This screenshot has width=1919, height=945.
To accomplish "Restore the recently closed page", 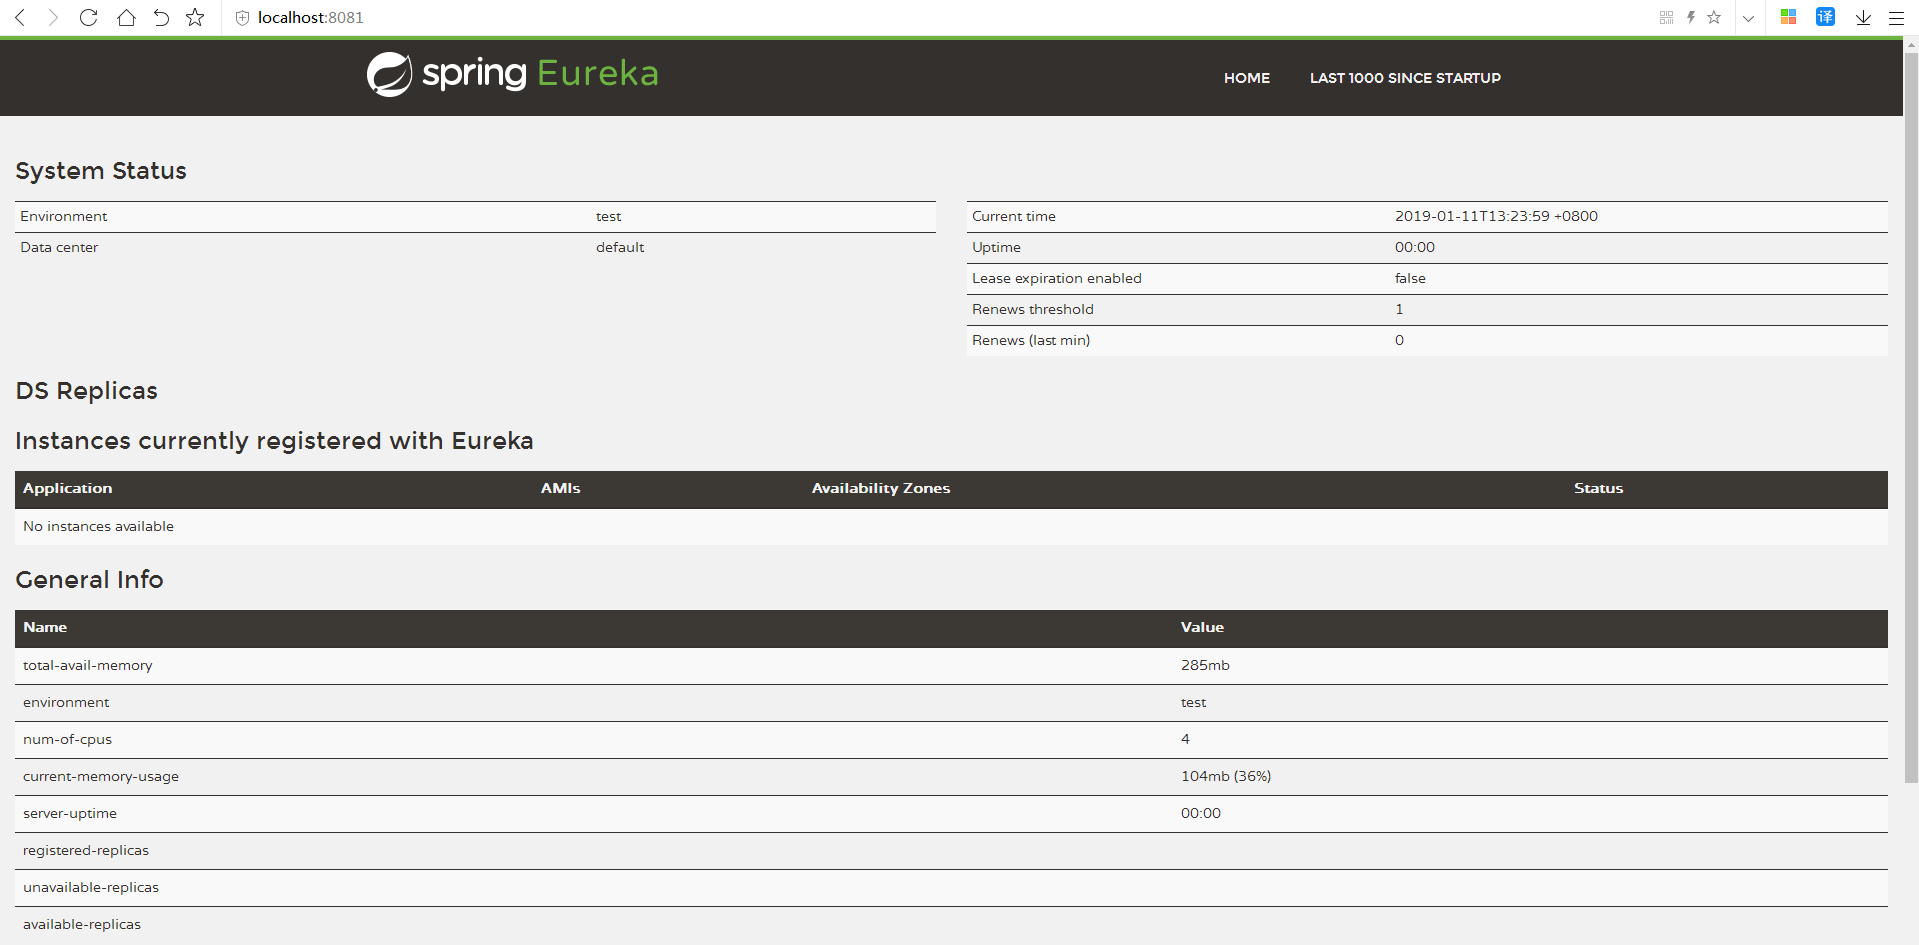I will point(161,18).
